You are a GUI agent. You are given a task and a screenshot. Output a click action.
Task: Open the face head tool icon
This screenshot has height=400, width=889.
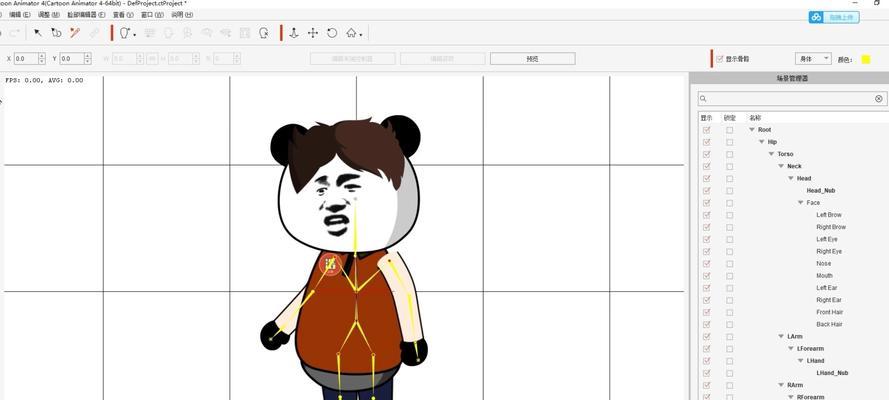126,33
